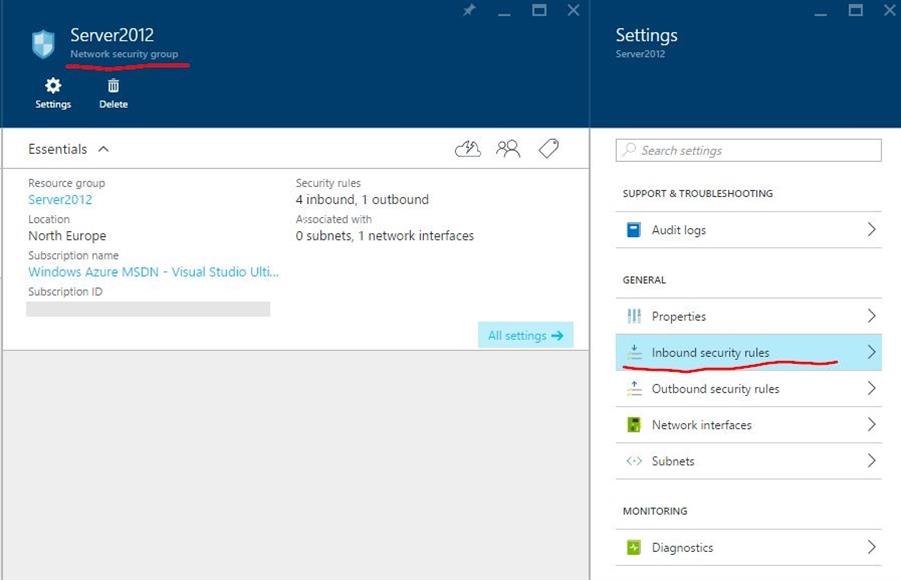901x580 pixels.
Task: Pin the Server2012 blade with pin icon
Action: pyautogui.click(x=470, y=10)
